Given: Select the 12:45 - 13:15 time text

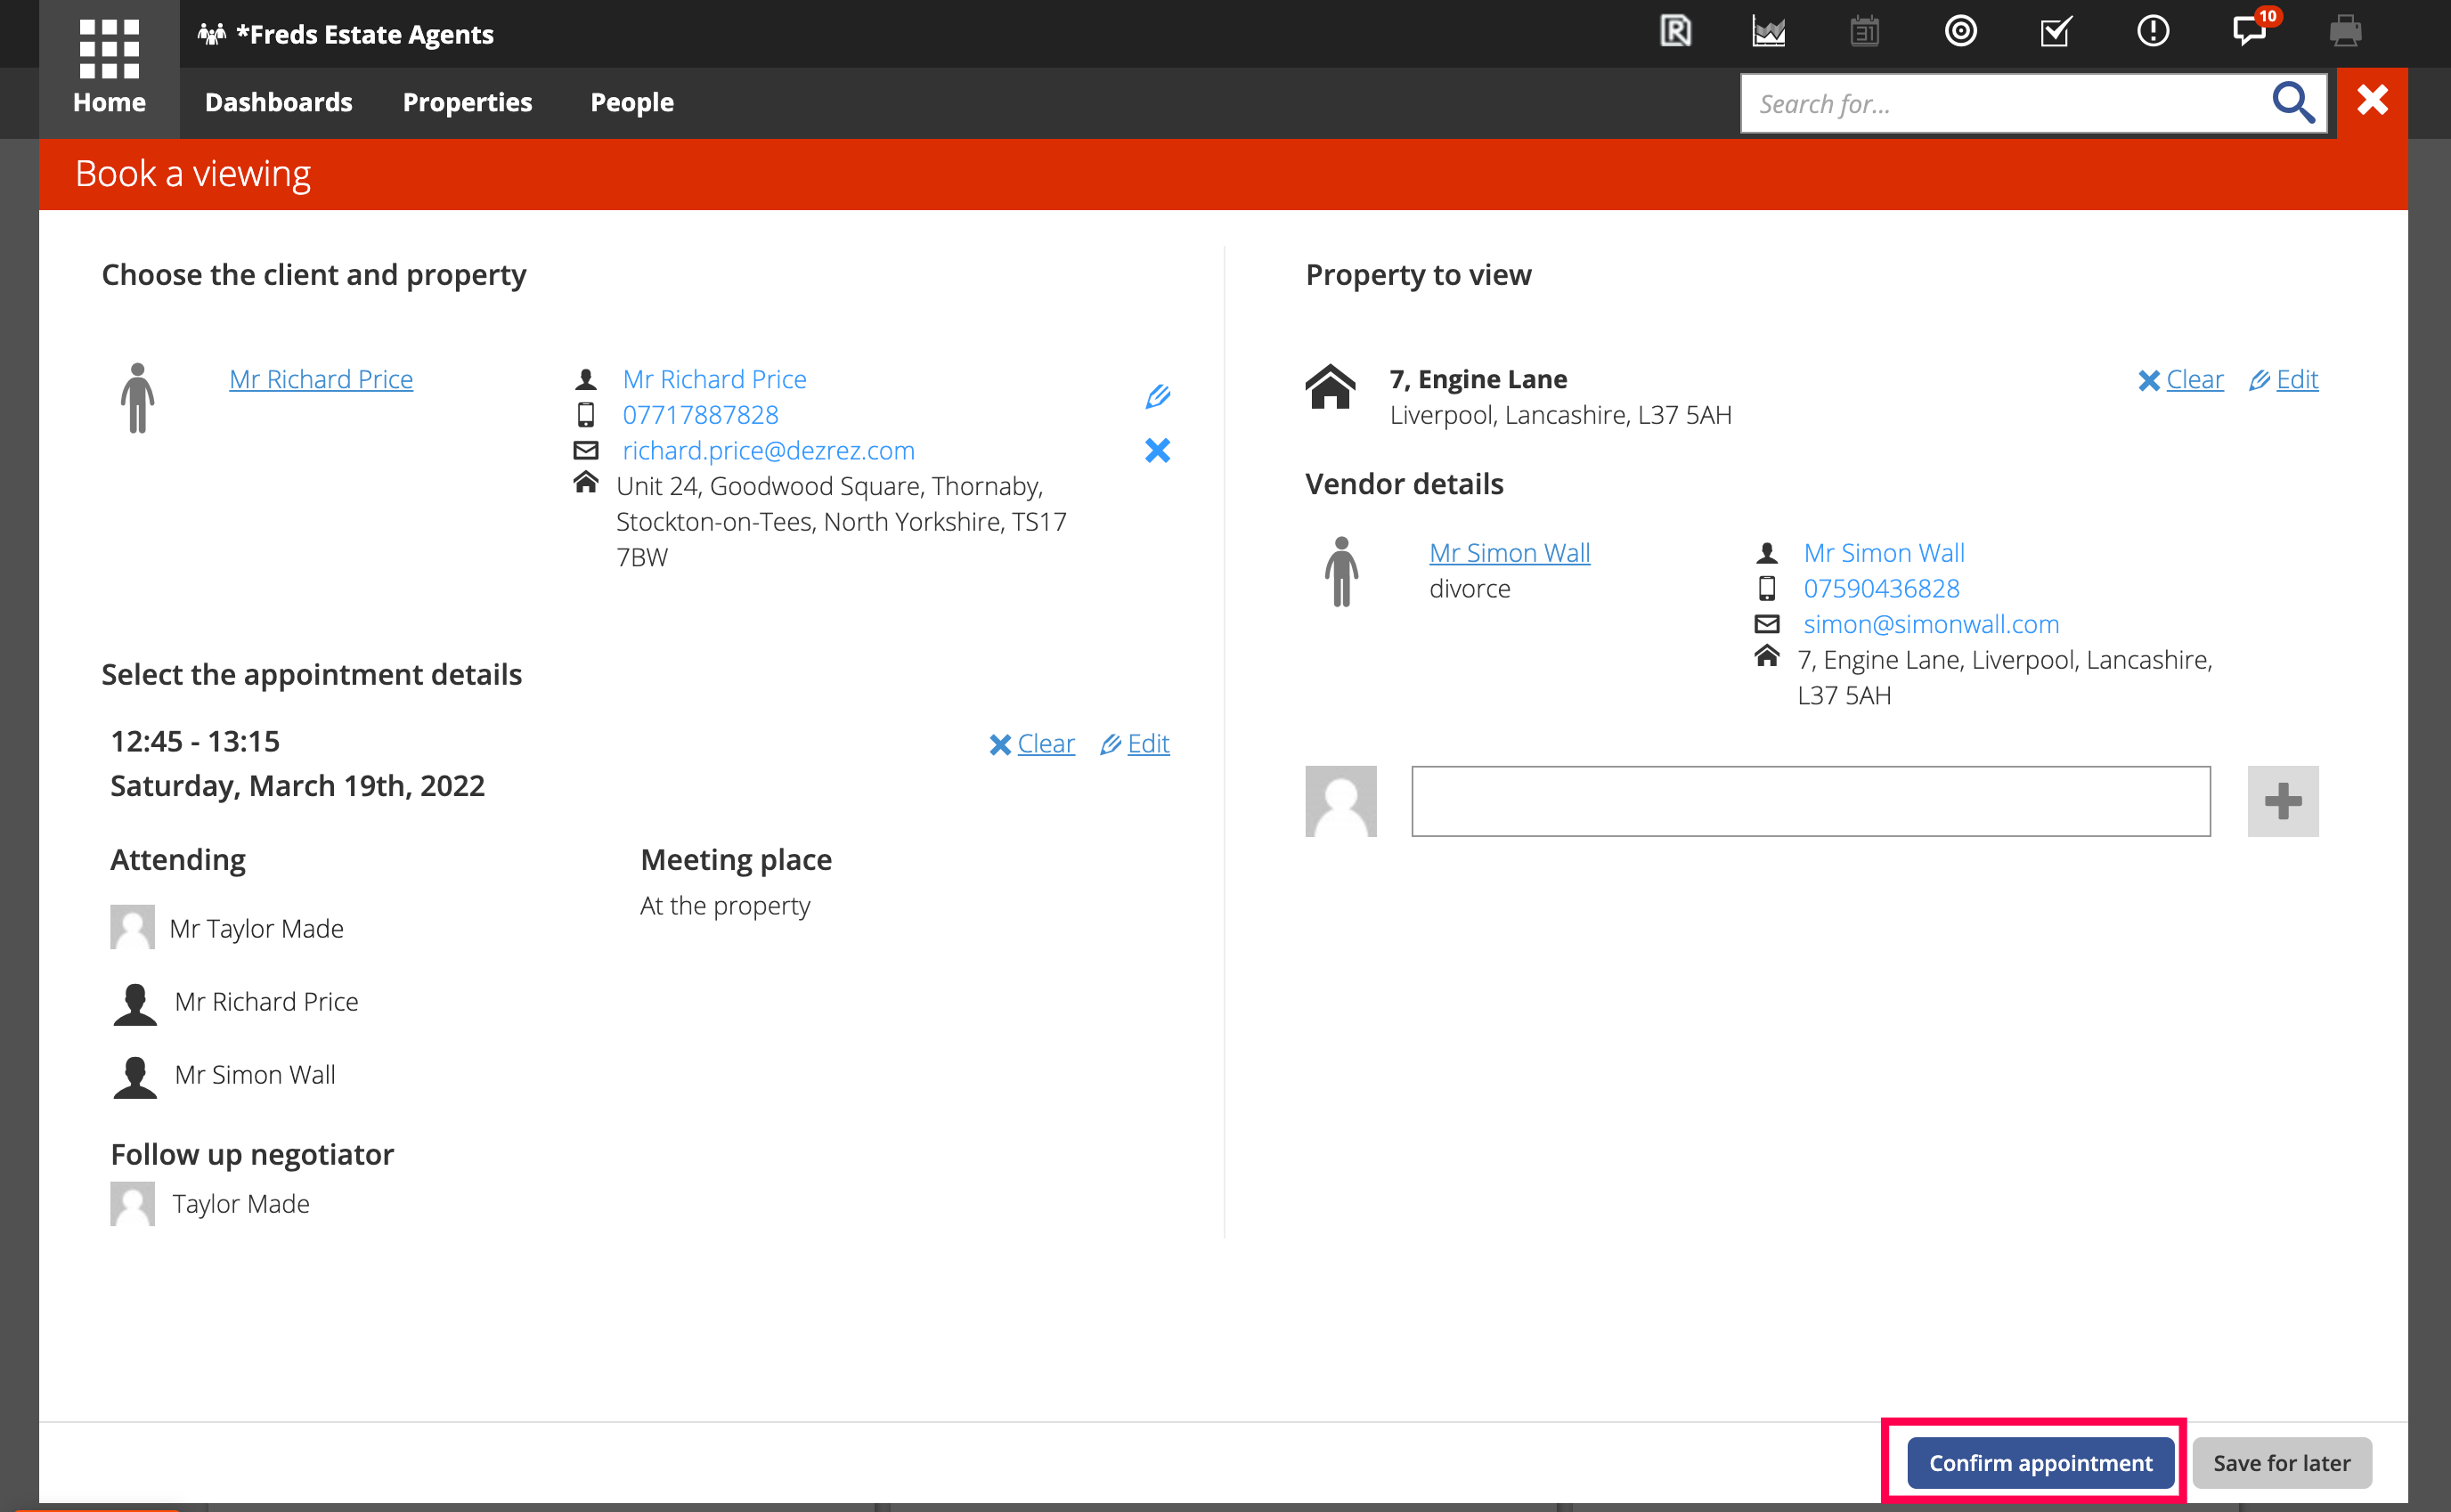Looking at the screenshot, I should coord(195,741).
